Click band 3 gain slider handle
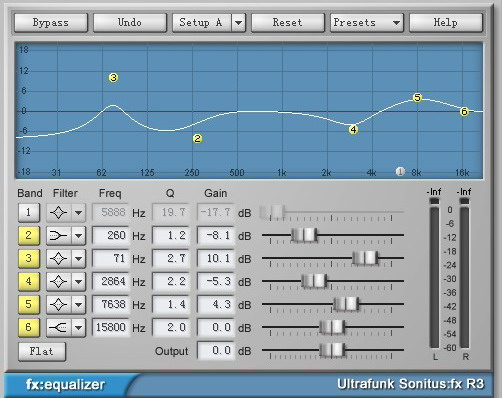The height and width of the screenshot is (398, 502). coord(365,258)
